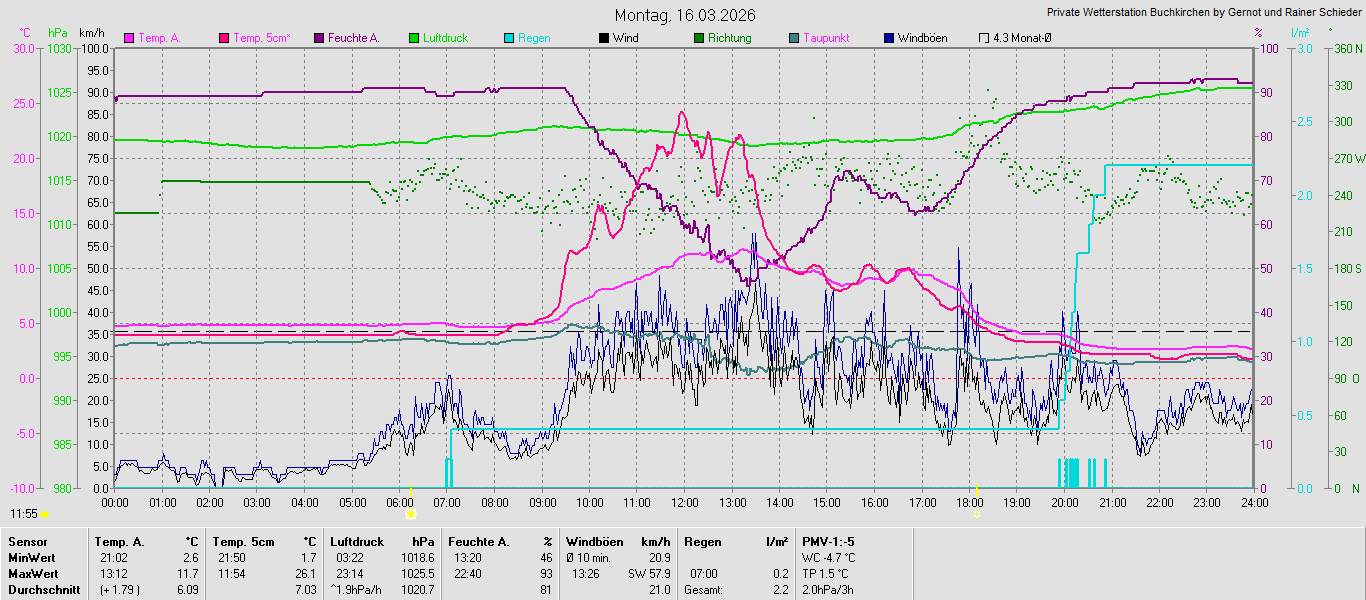
Task: Click the purple Feuchte A. legend square
Action: pyautogui.click(x=319, y=38)
